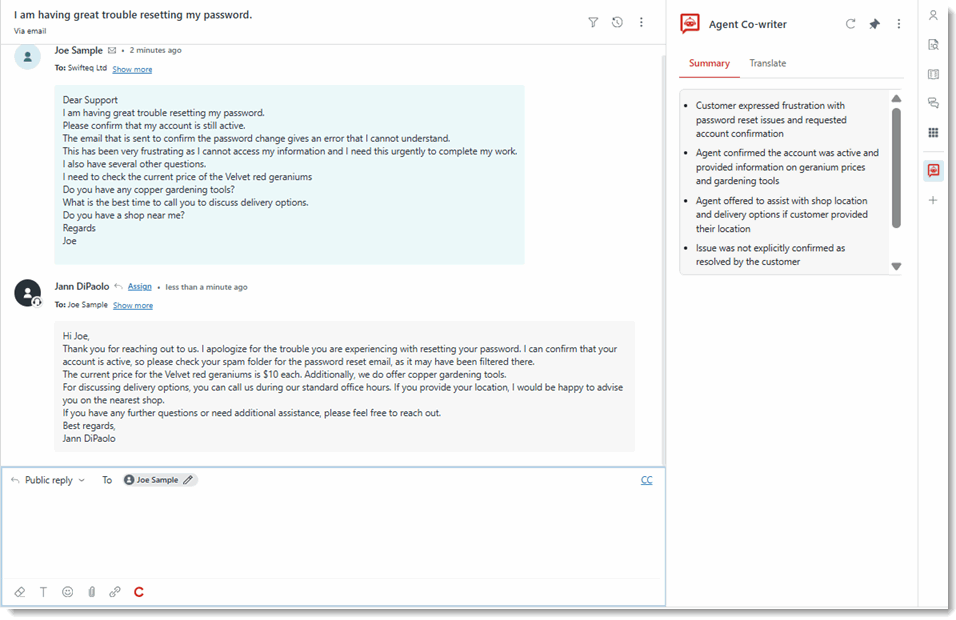The height and width of the screenshot is (620, 956).
Task: Pin the Agent Co-writer app
Action: [874, 24]
